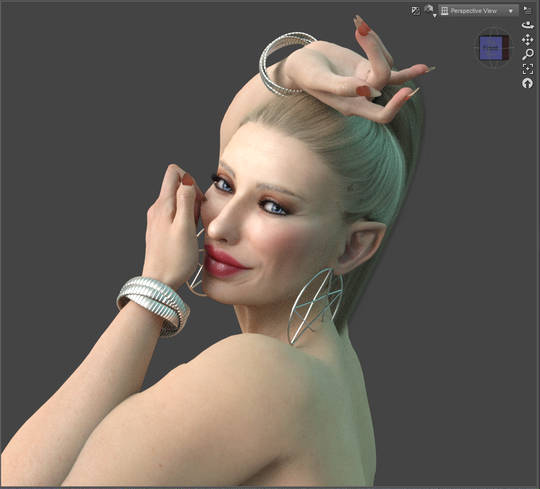Click the camera grid icon beside Perspective View
The width and height of the screenshot is (540, 489).
[x=445, y=11]
